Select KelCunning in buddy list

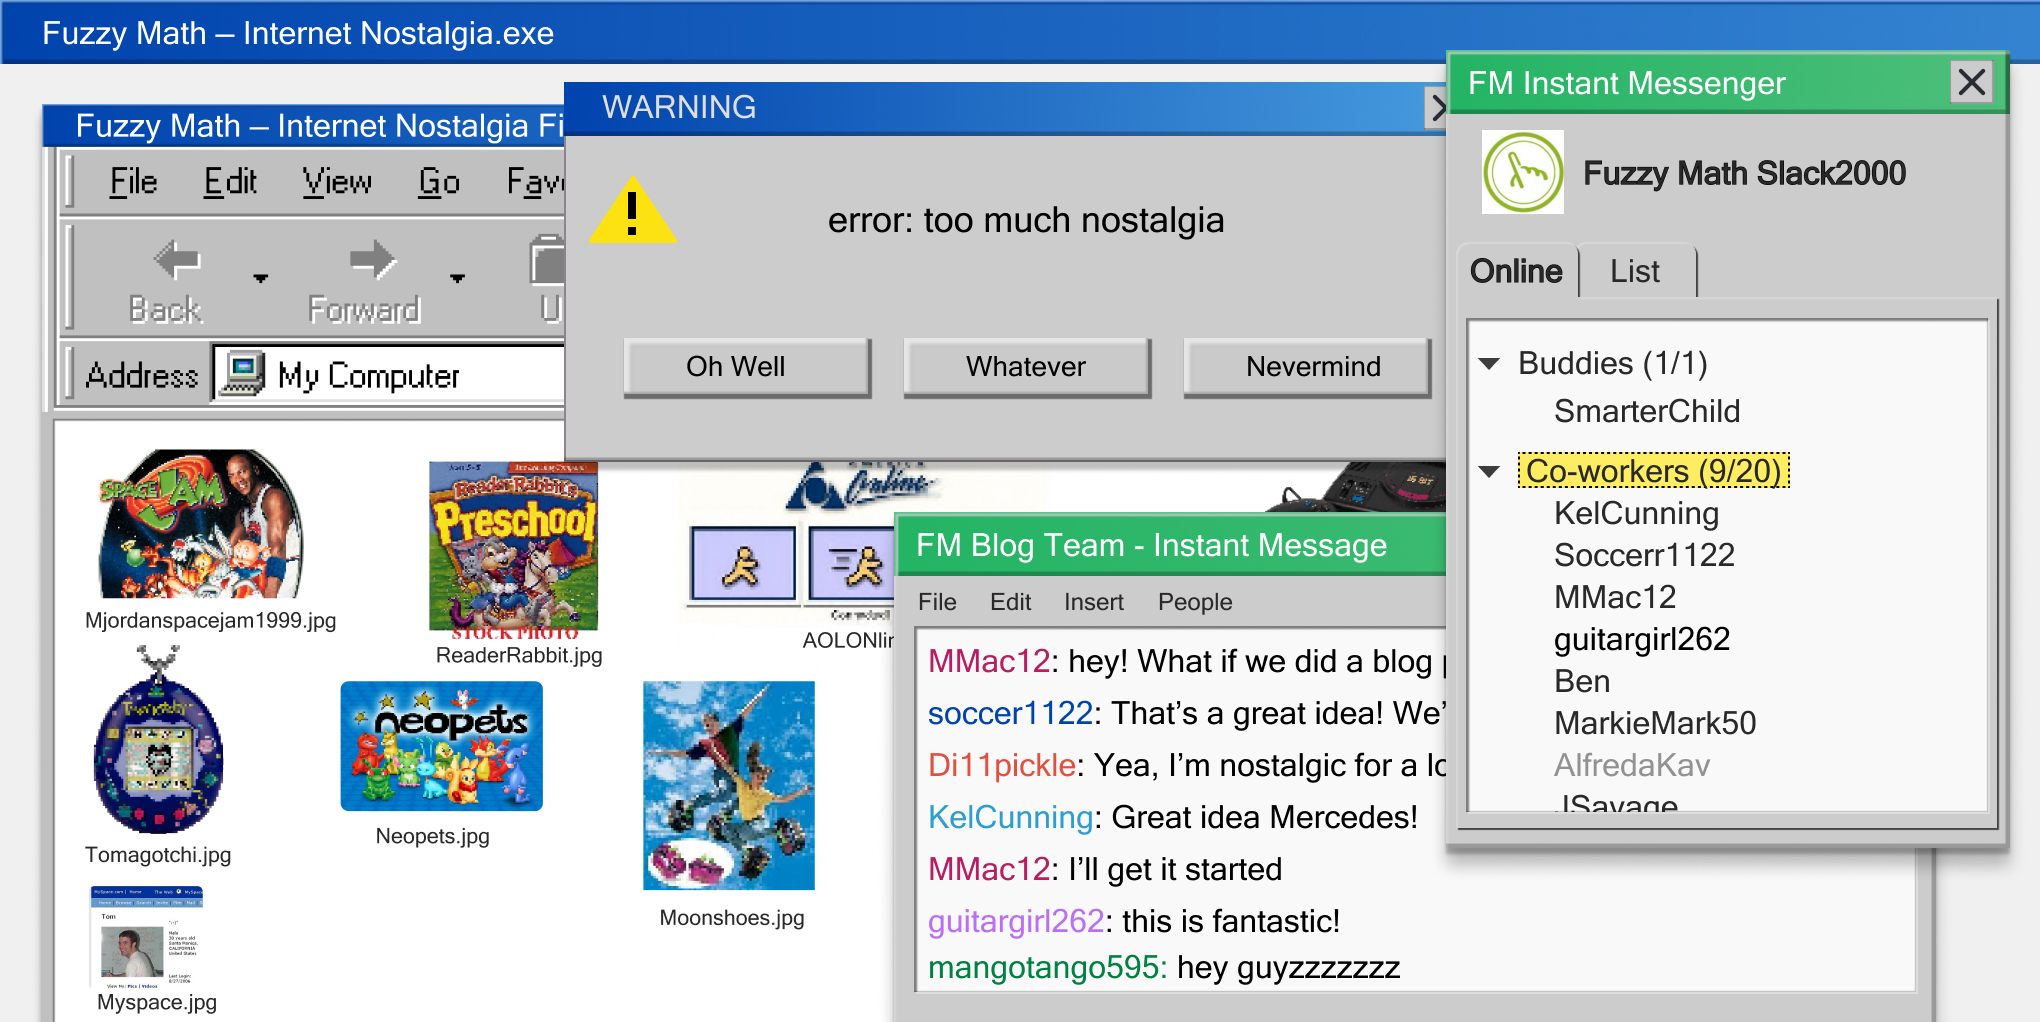tap(1636, 513)
